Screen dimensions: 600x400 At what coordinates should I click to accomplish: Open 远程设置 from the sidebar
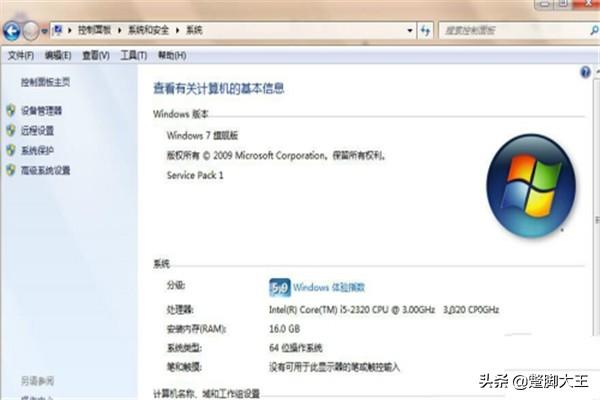pos(37,131)
